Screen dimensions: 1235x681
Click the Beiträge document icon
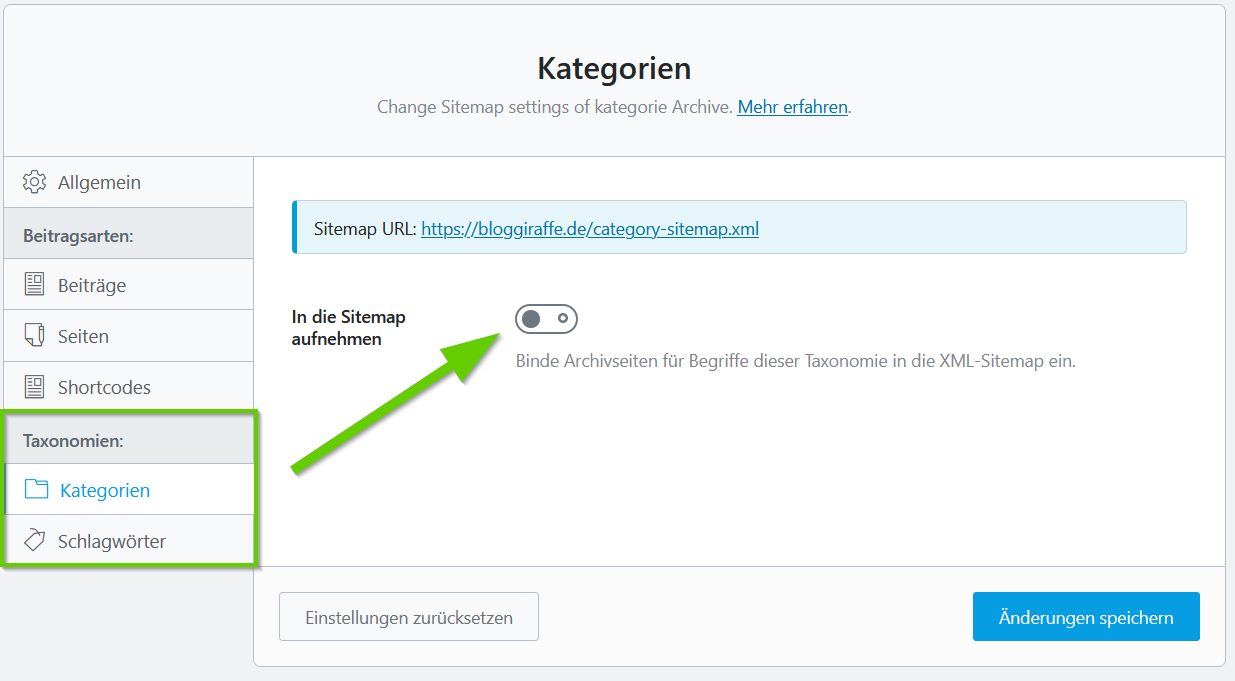pos(35,285)
